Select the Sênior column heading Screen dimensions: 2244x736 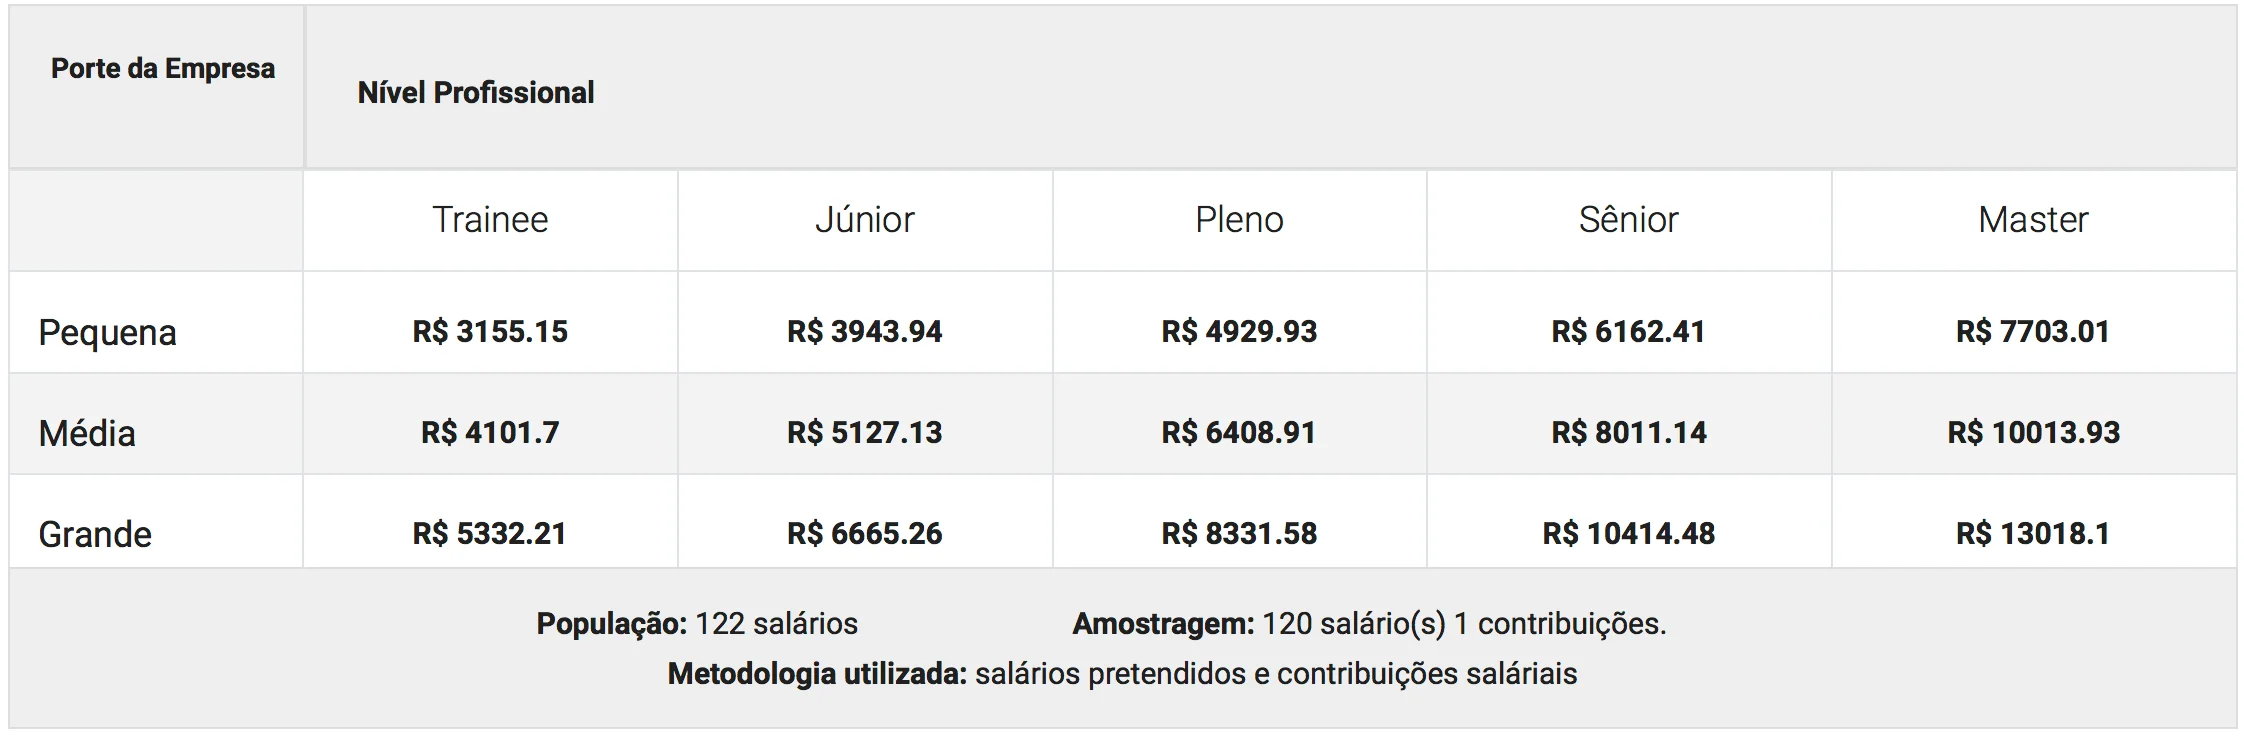(1628, 220)
